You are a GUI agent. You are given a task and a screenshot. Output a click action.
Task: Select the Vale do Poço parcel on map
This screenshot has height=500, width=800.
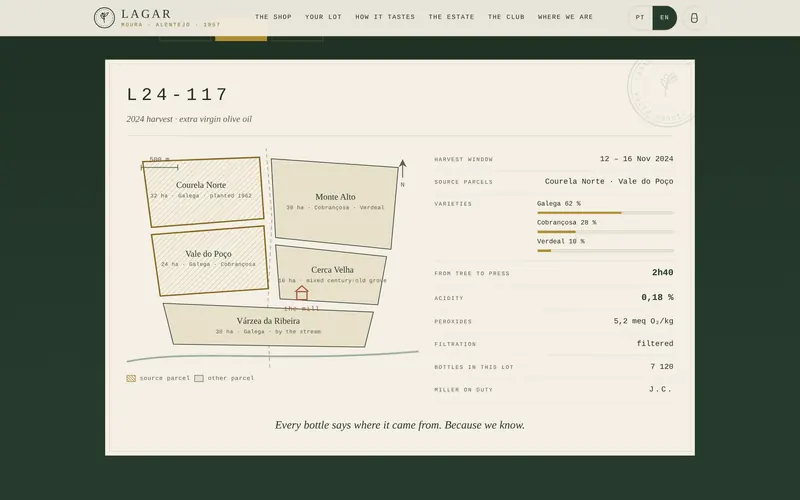[x=210, y=261]
